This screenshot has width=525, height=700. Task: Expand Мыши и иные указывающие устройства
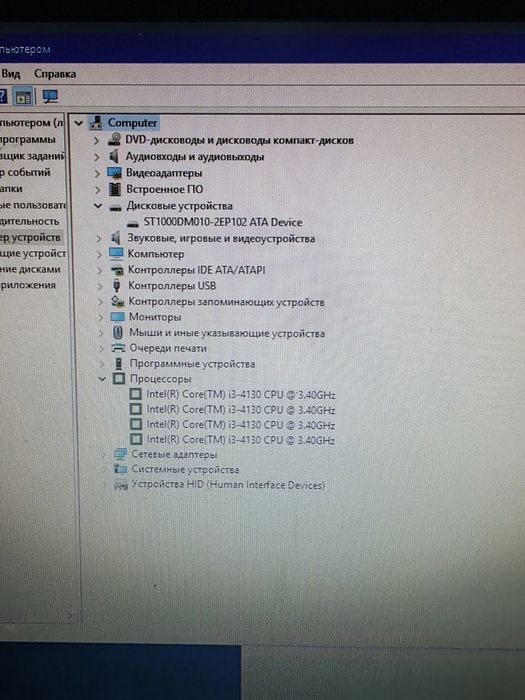click(x=101, y=333)
